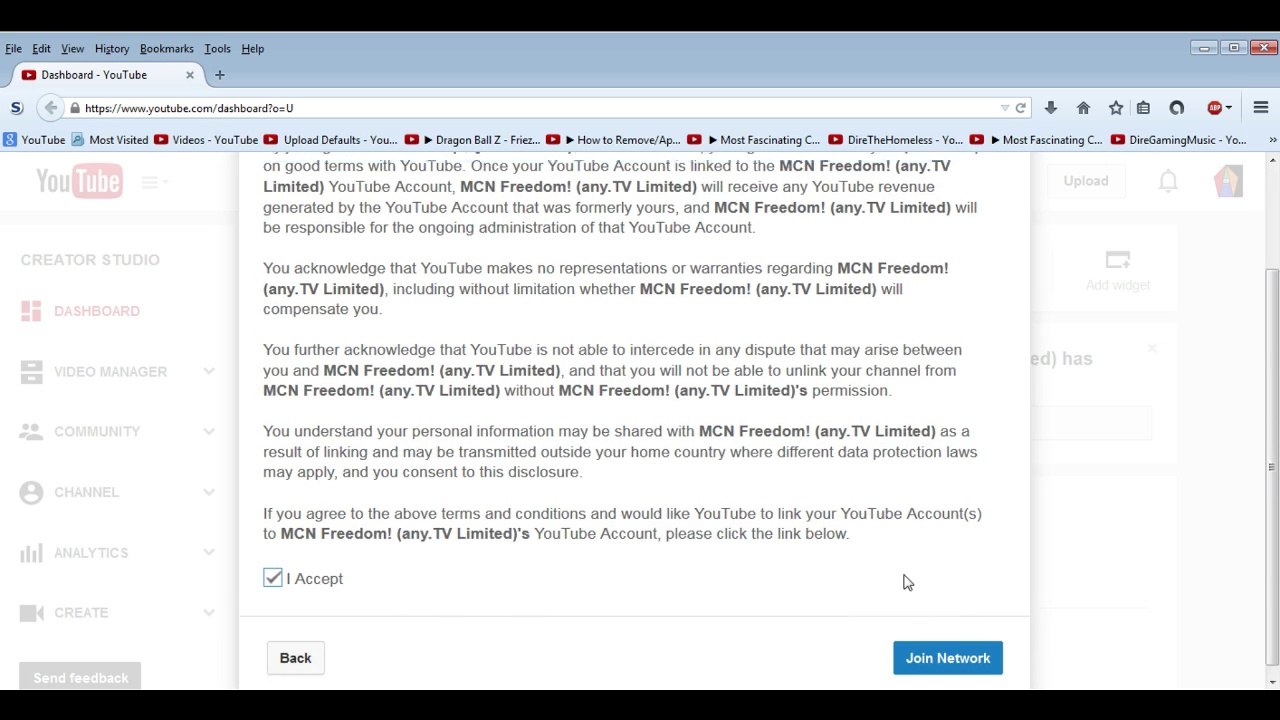Reload the page with the refresh icon
Image resolution: width=1280 pixels, height=720 pixels.
tap(1020, 108)
